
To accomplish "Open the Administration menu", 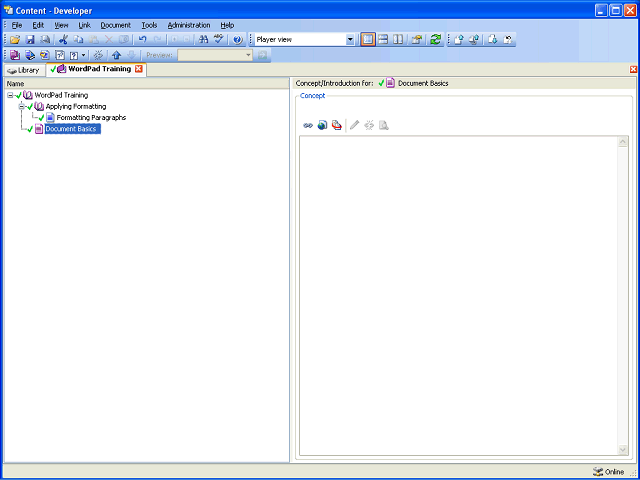I will [x=189, y=25].
